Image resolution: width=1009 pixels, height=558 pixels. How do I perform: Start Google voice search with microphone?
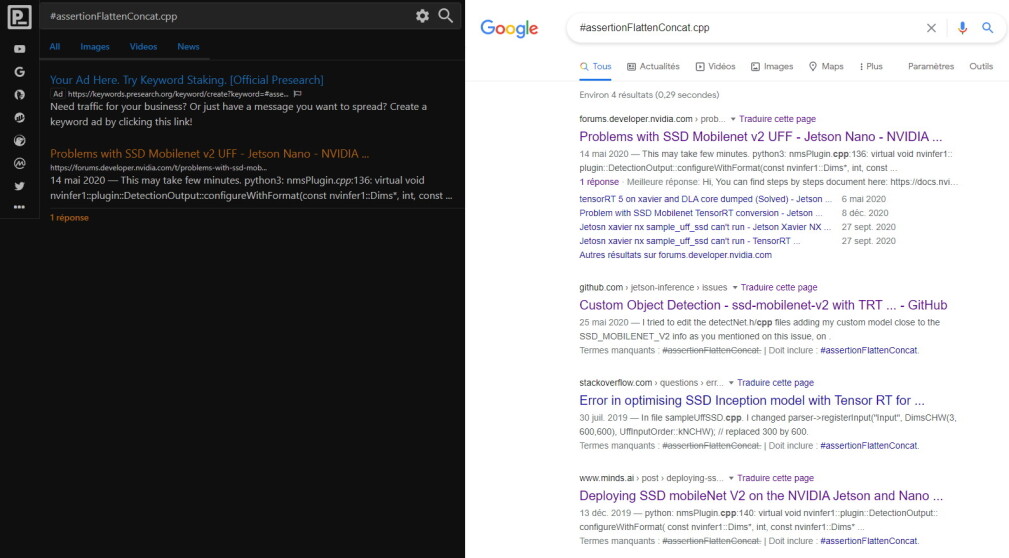(962, 28)
